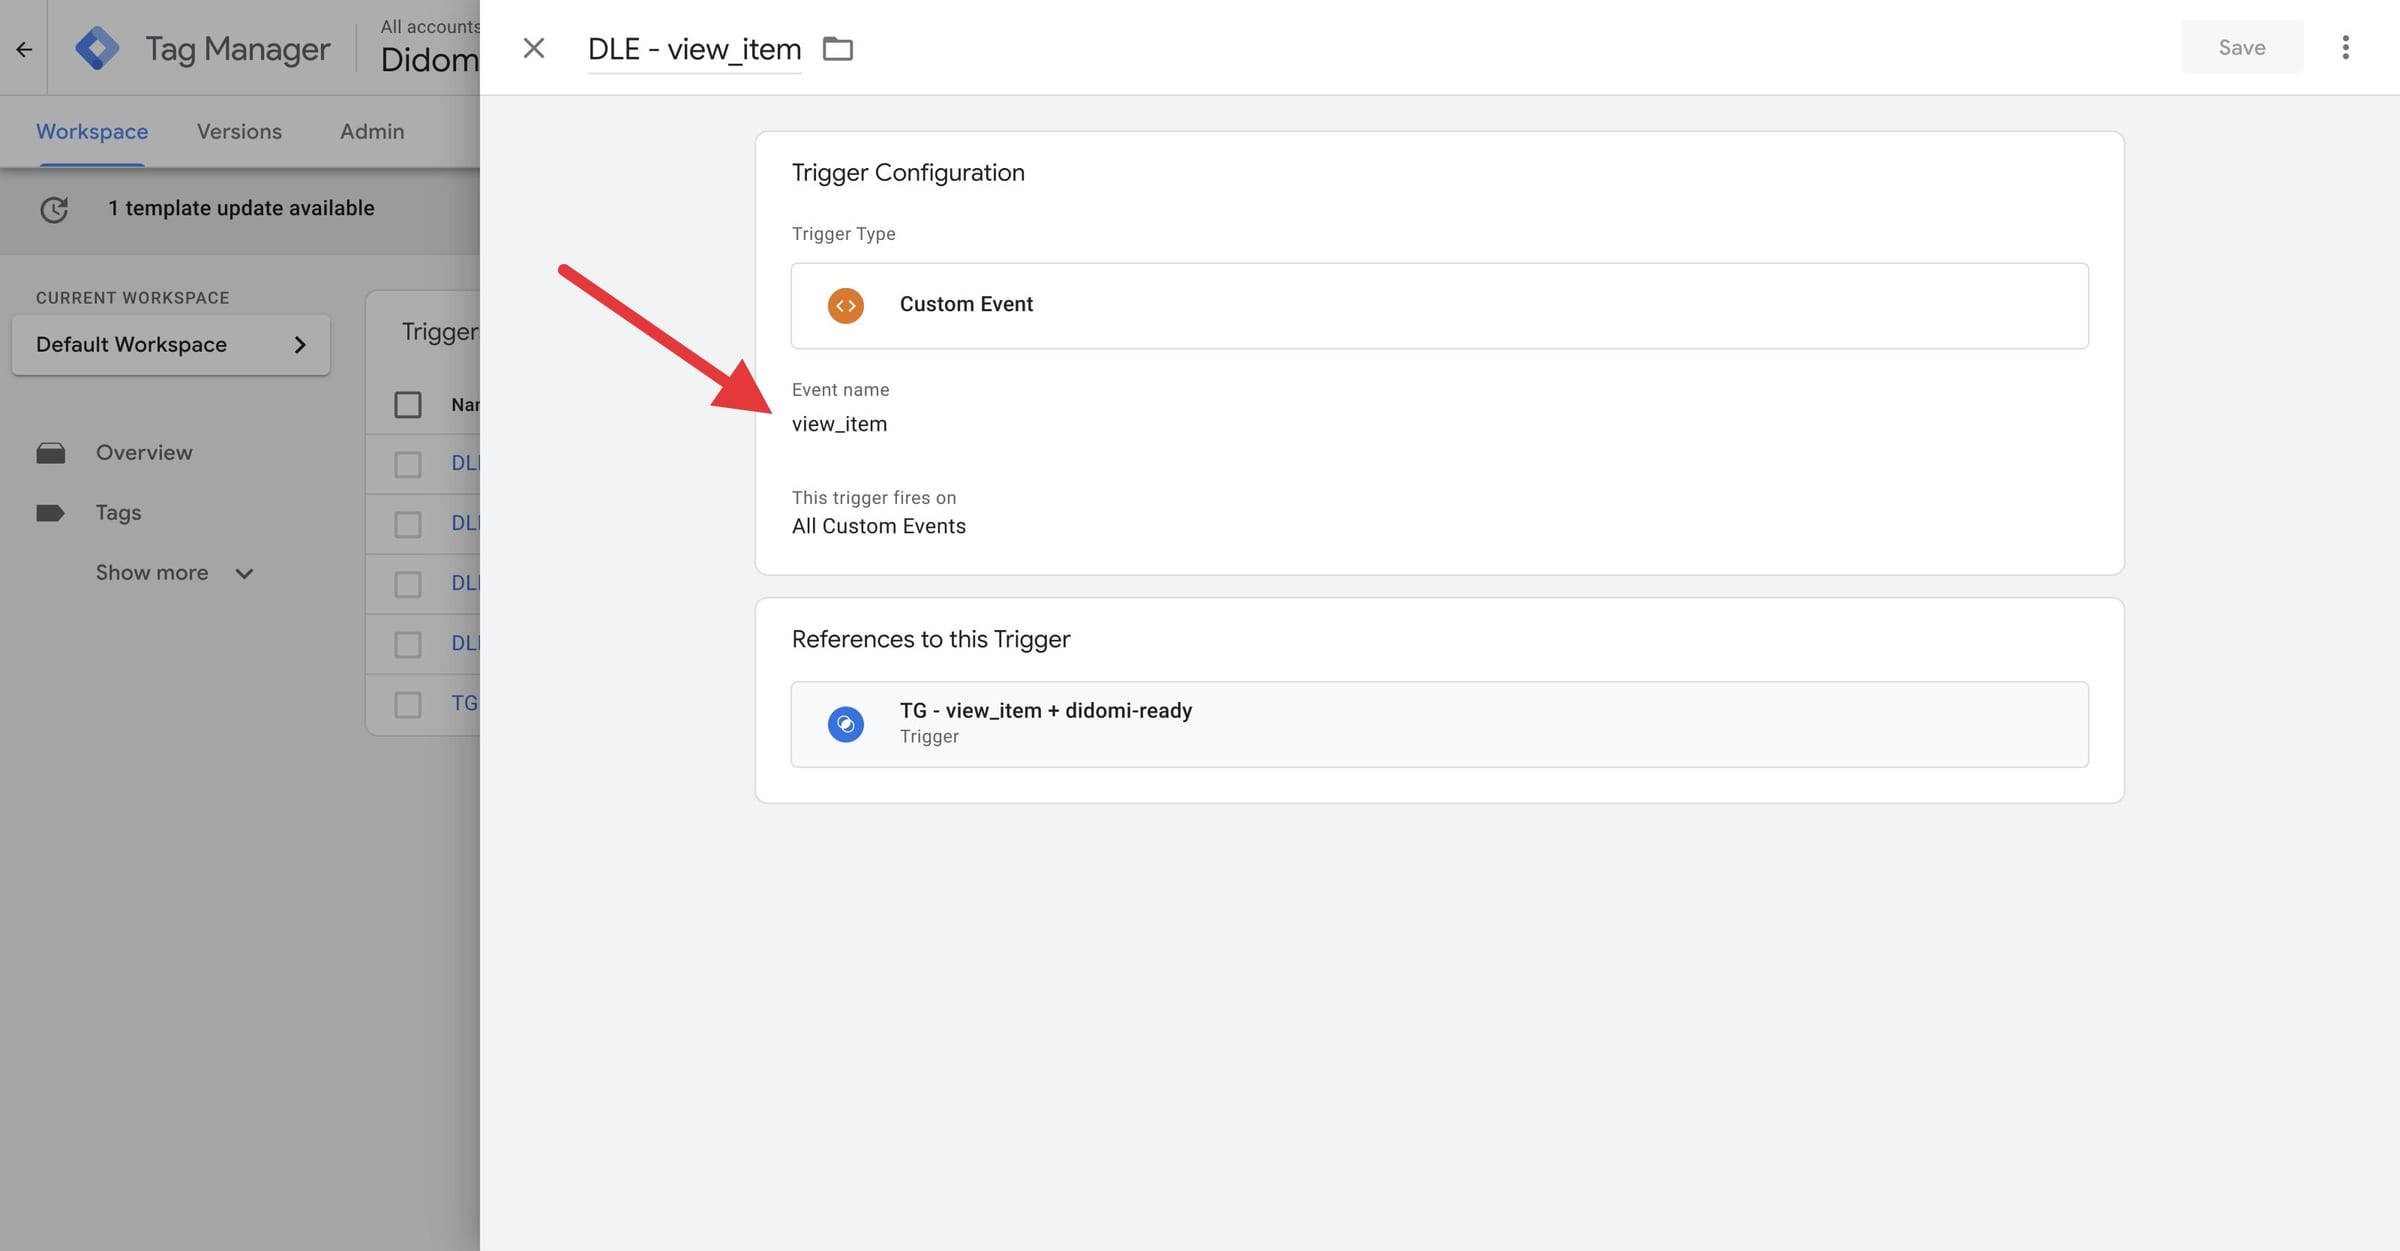Viewport: 2400px width, 1251px height.
Task: Open the three-dot more actions menu
Action: [x=2345, y=47]
